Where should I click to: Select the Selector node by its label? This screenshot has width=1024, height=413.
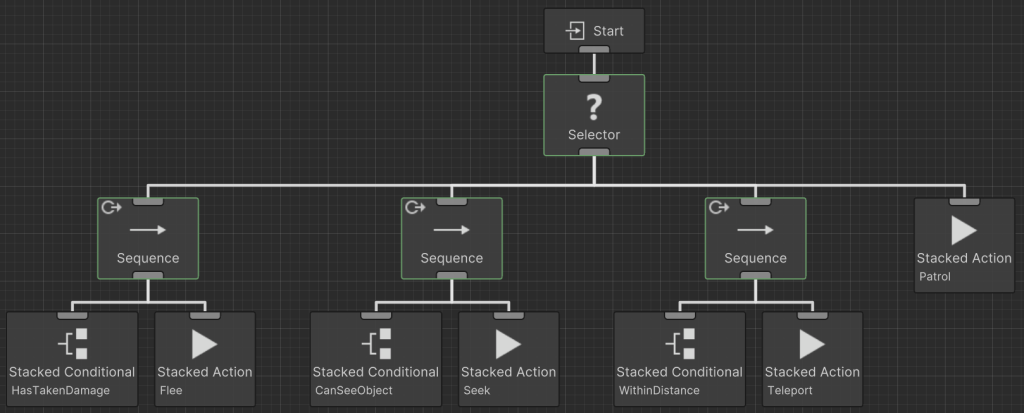pyautogui.click(x=595, y=134)
